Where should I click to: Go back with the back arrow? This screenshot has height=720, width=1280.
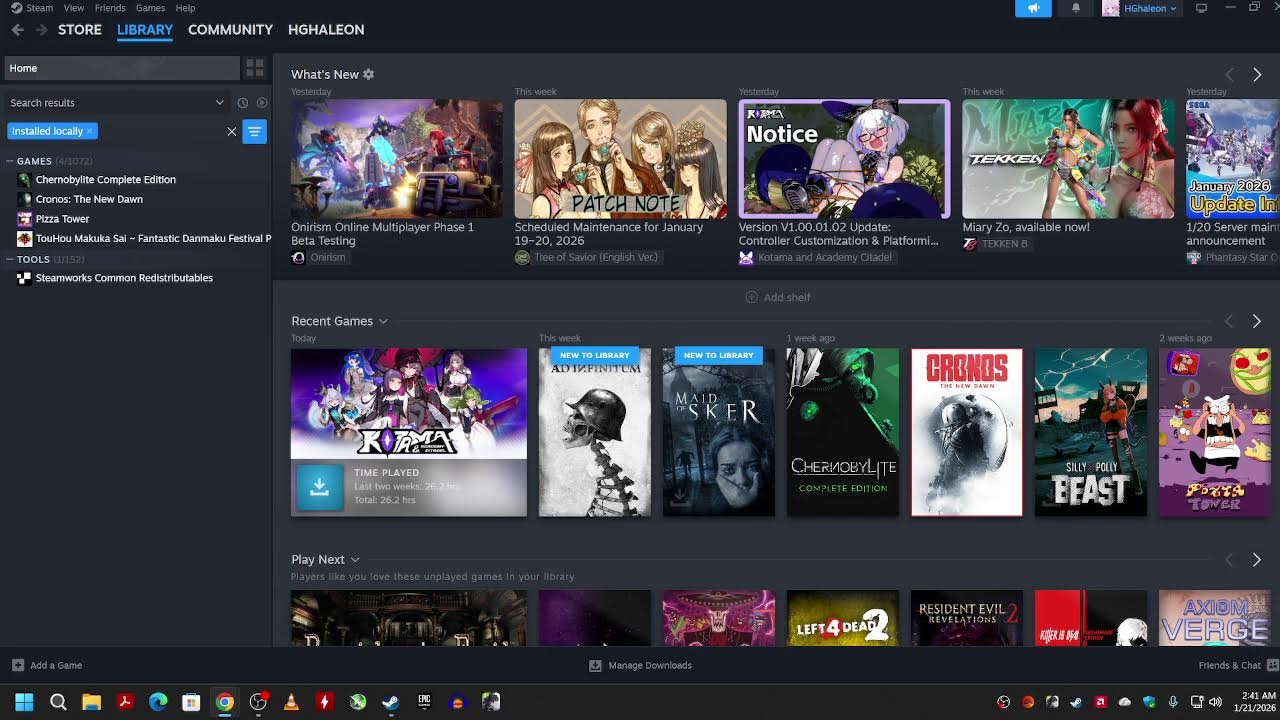click(x=17, y=30)
